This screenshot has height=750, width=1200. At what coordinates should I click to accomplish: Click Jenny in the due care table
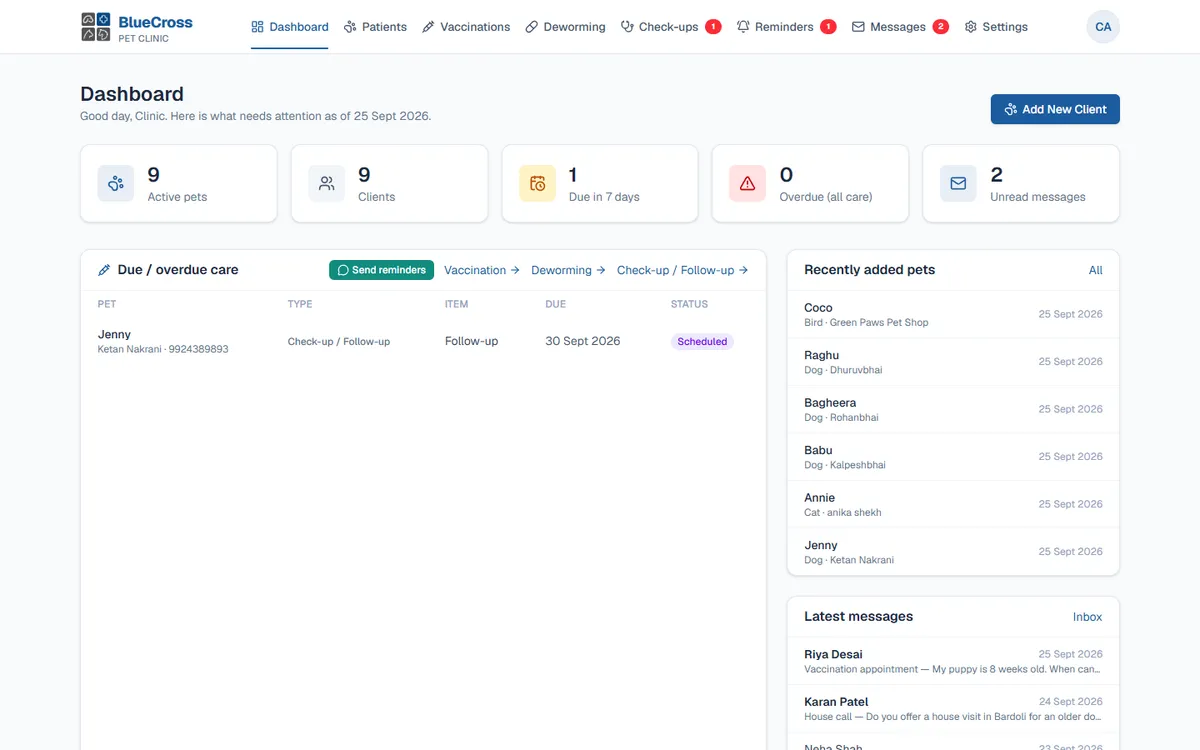coord(114,334)
